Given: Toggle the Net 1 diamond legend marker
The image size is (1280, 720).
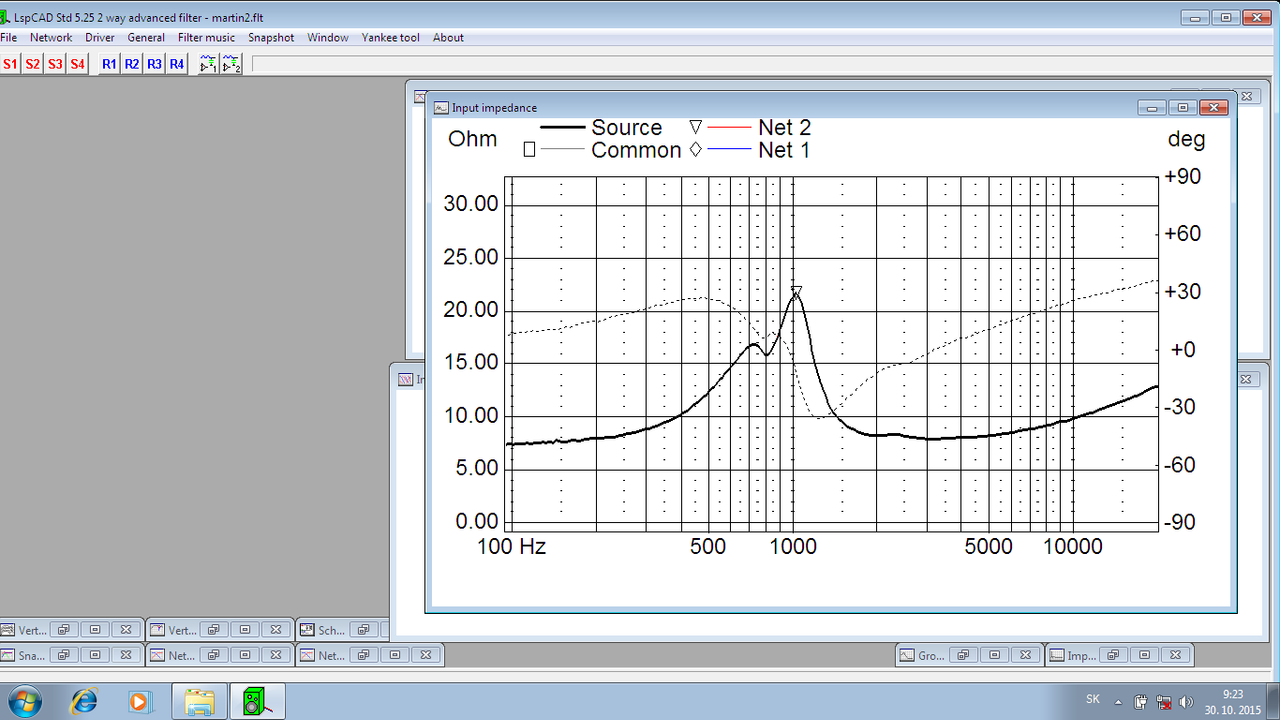Looking at the screenshot, I should coord(696,150).
